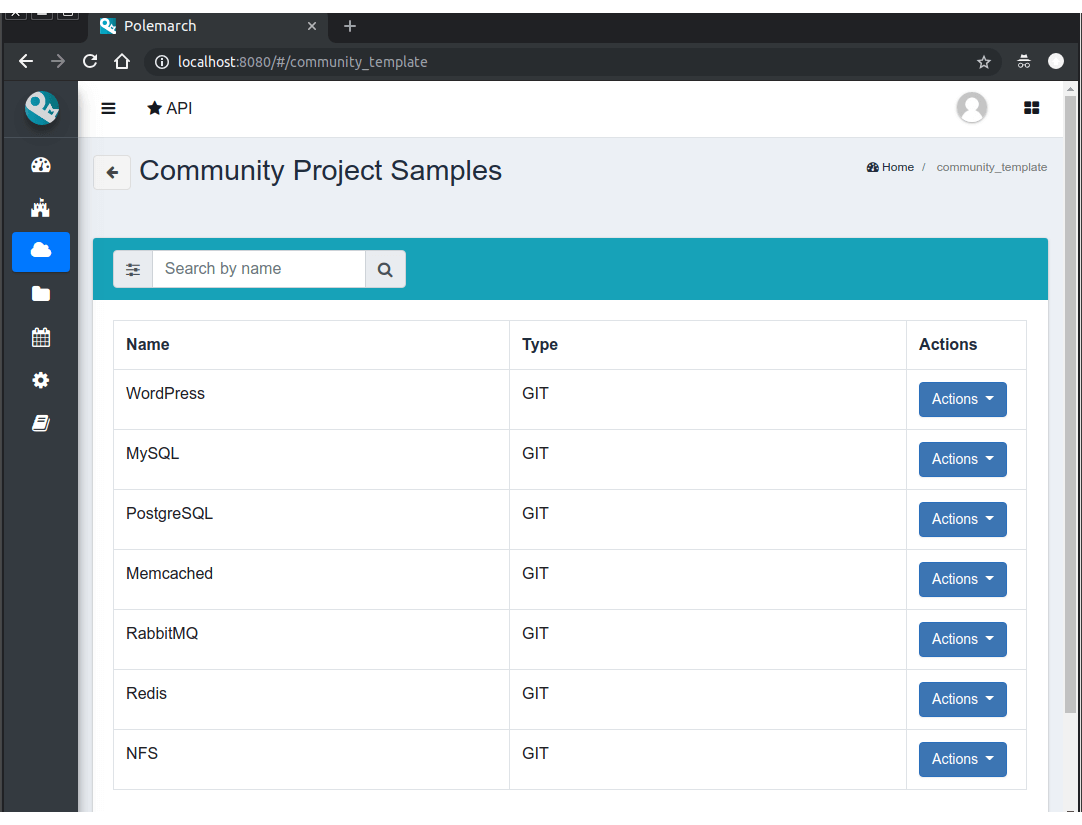Open the search filters slider icon
The image size is (1082, 825).
(133, 269)
